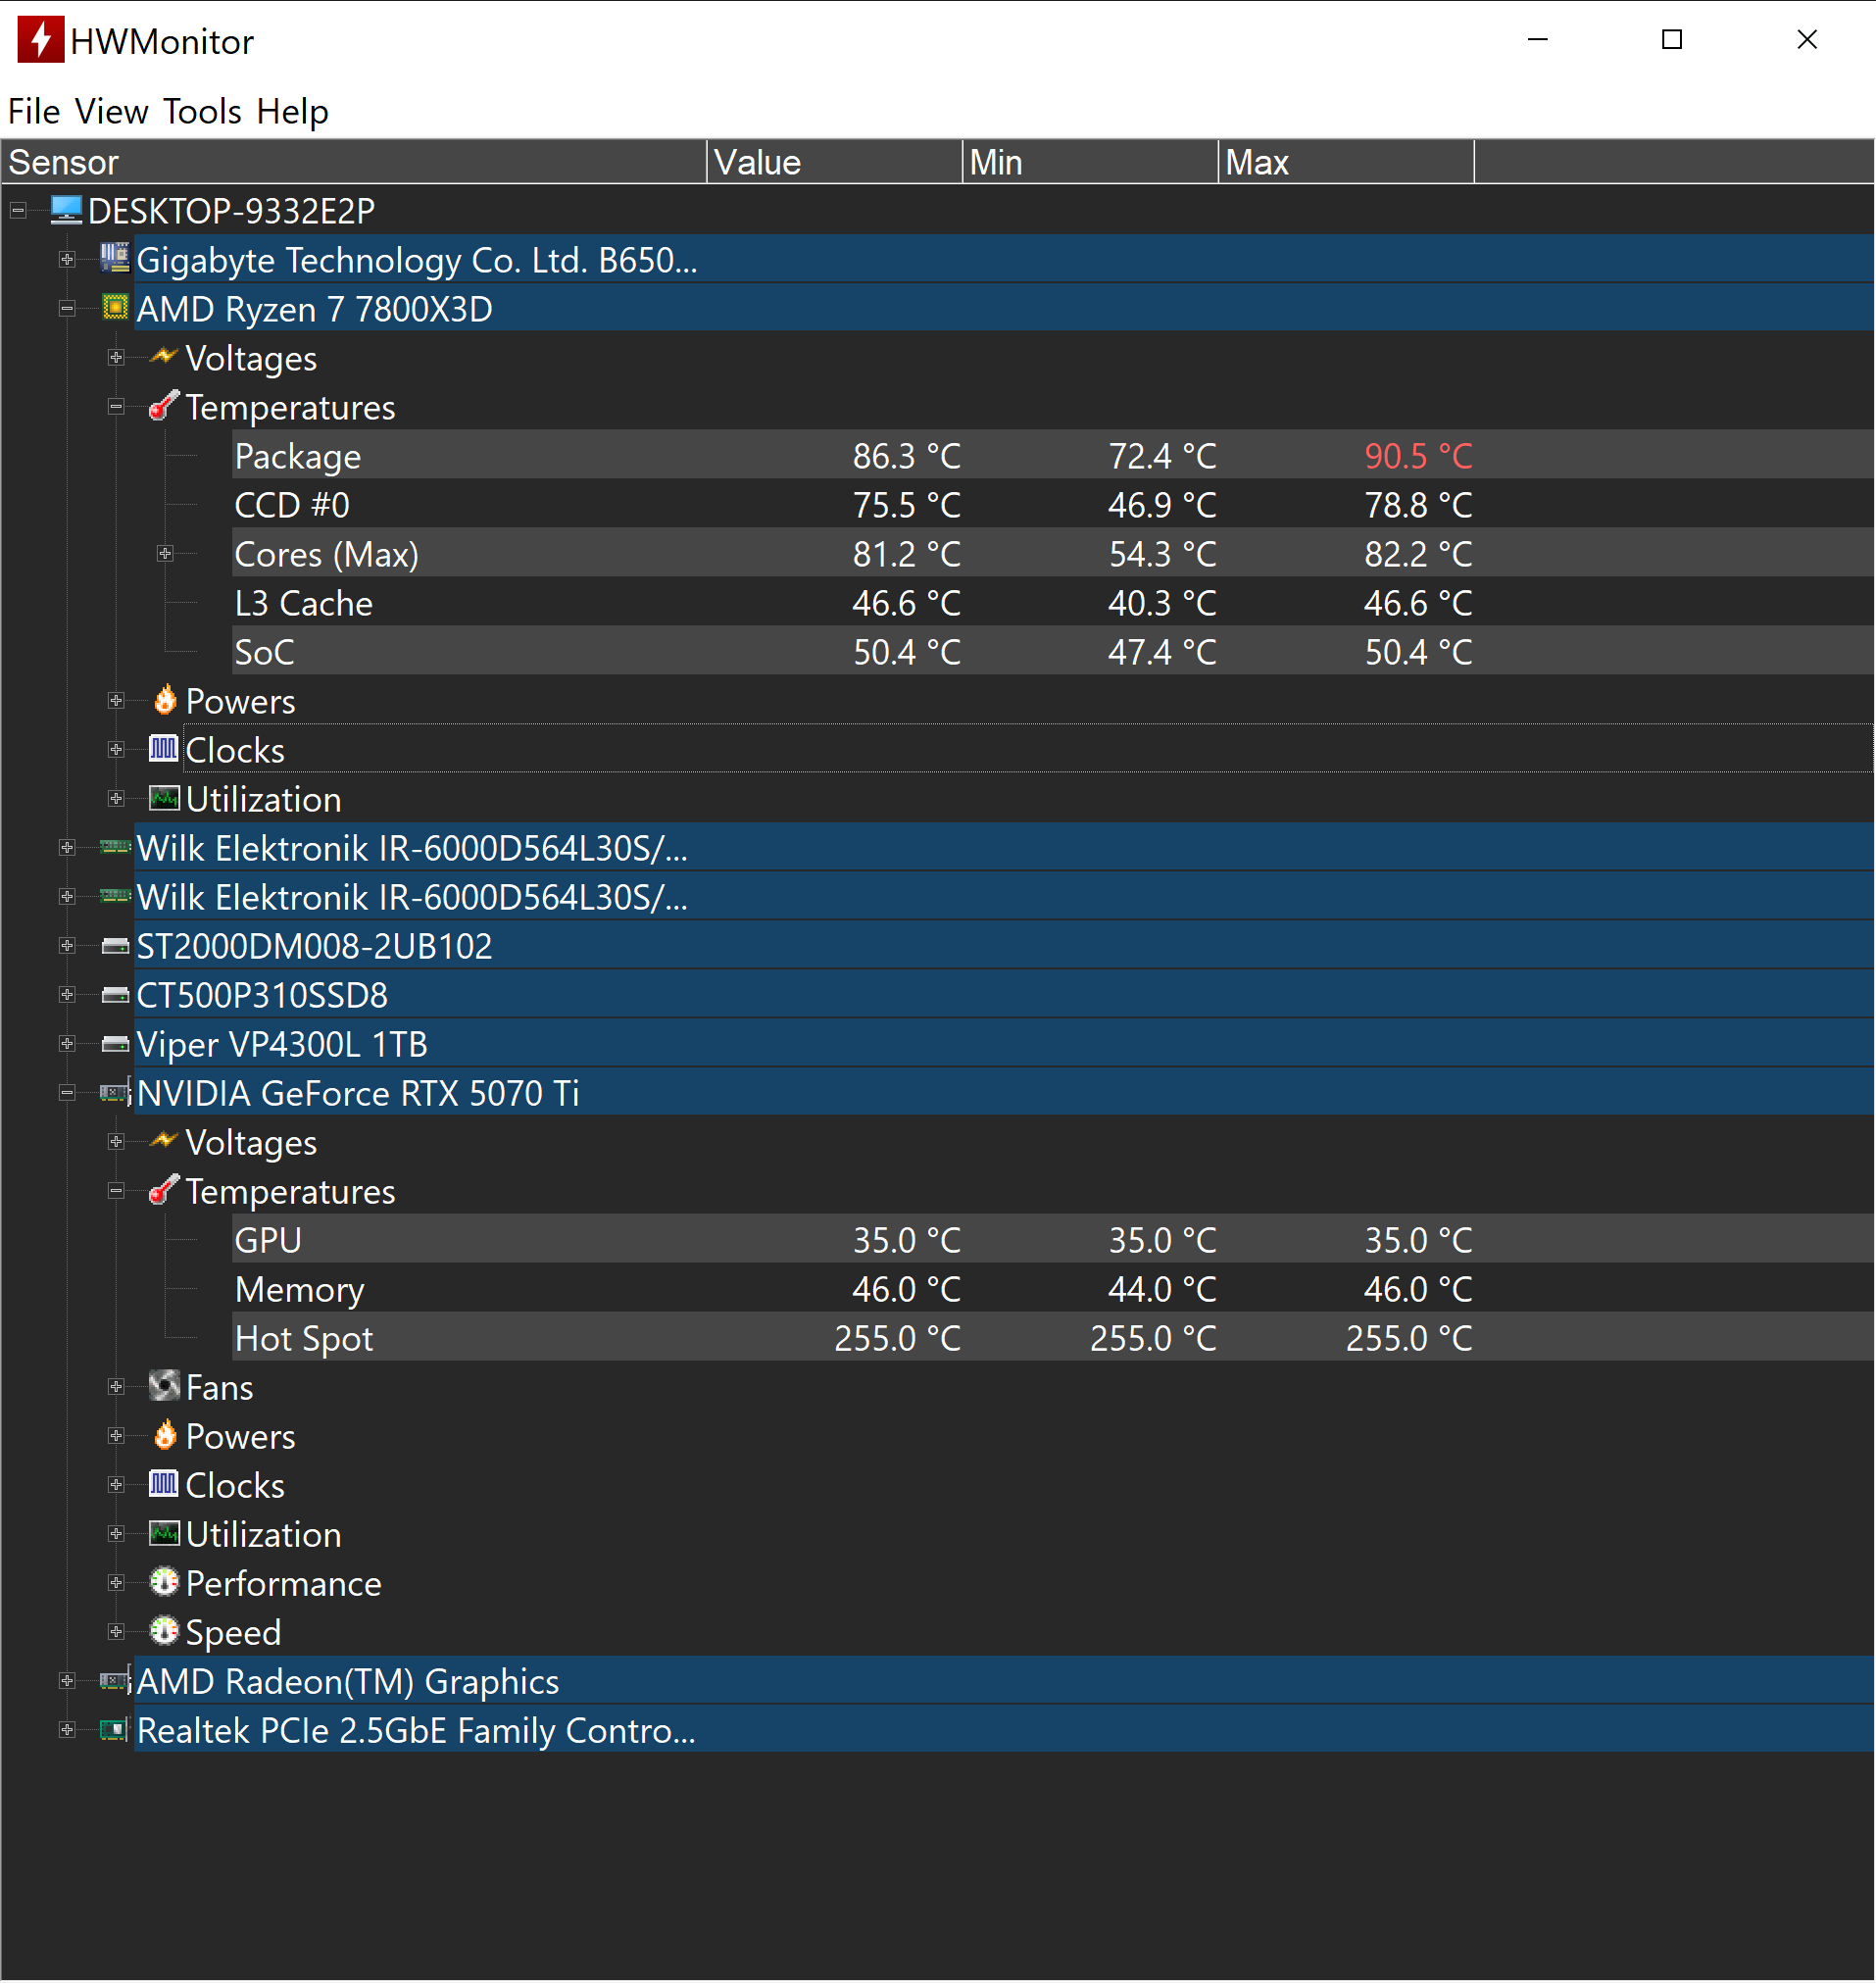The image size is (1876, 1983).
Task: Click the Min column header
Action: click(x=1091, y=162)
